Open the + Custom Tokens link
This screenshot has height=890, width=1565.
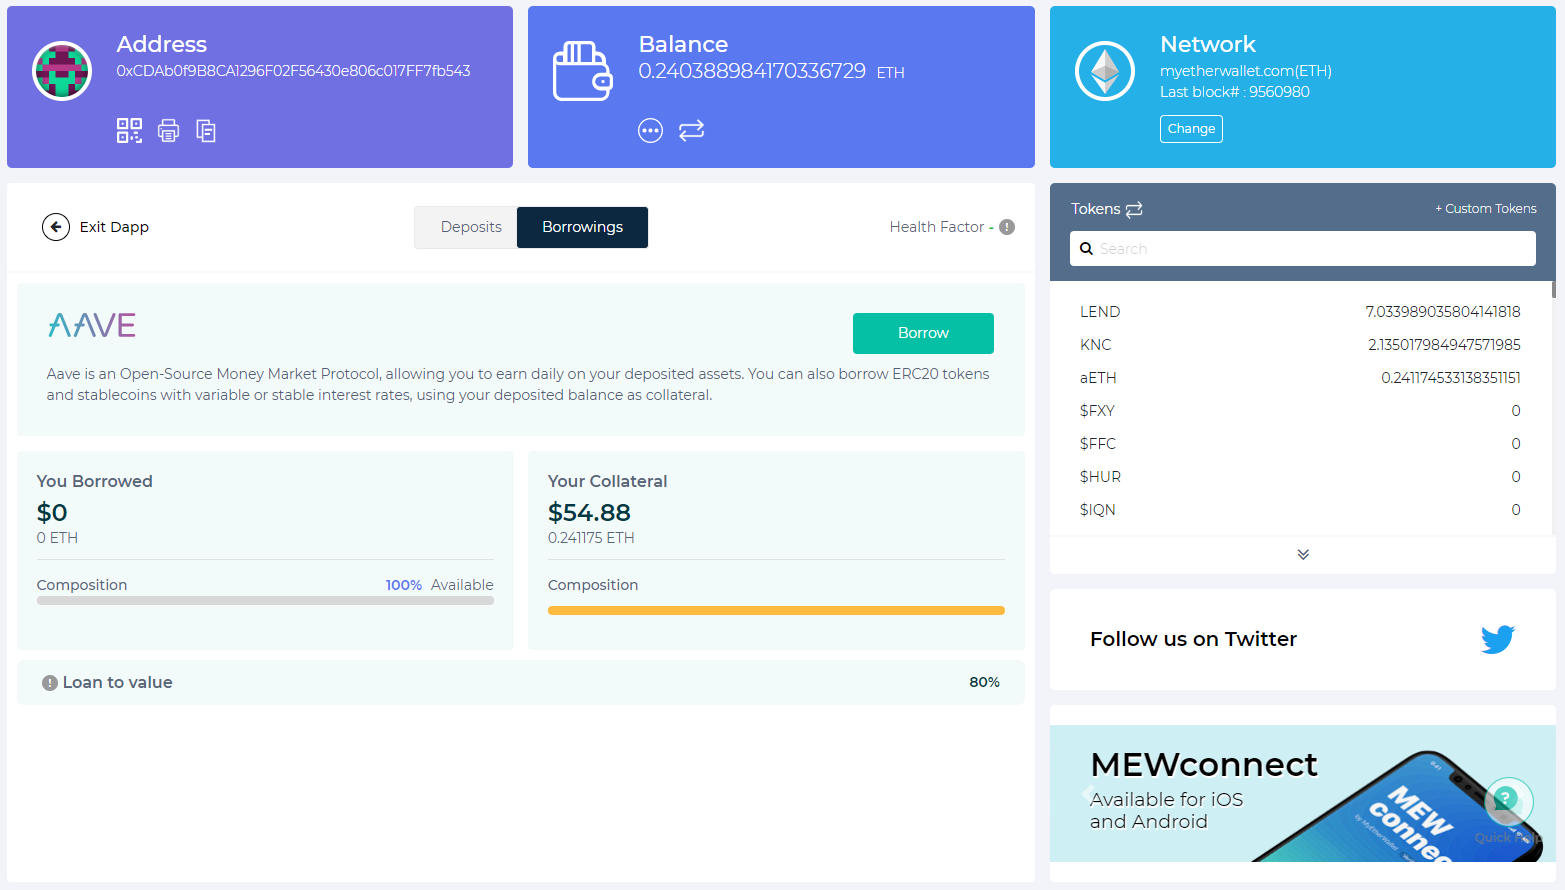click(1486, 209)
